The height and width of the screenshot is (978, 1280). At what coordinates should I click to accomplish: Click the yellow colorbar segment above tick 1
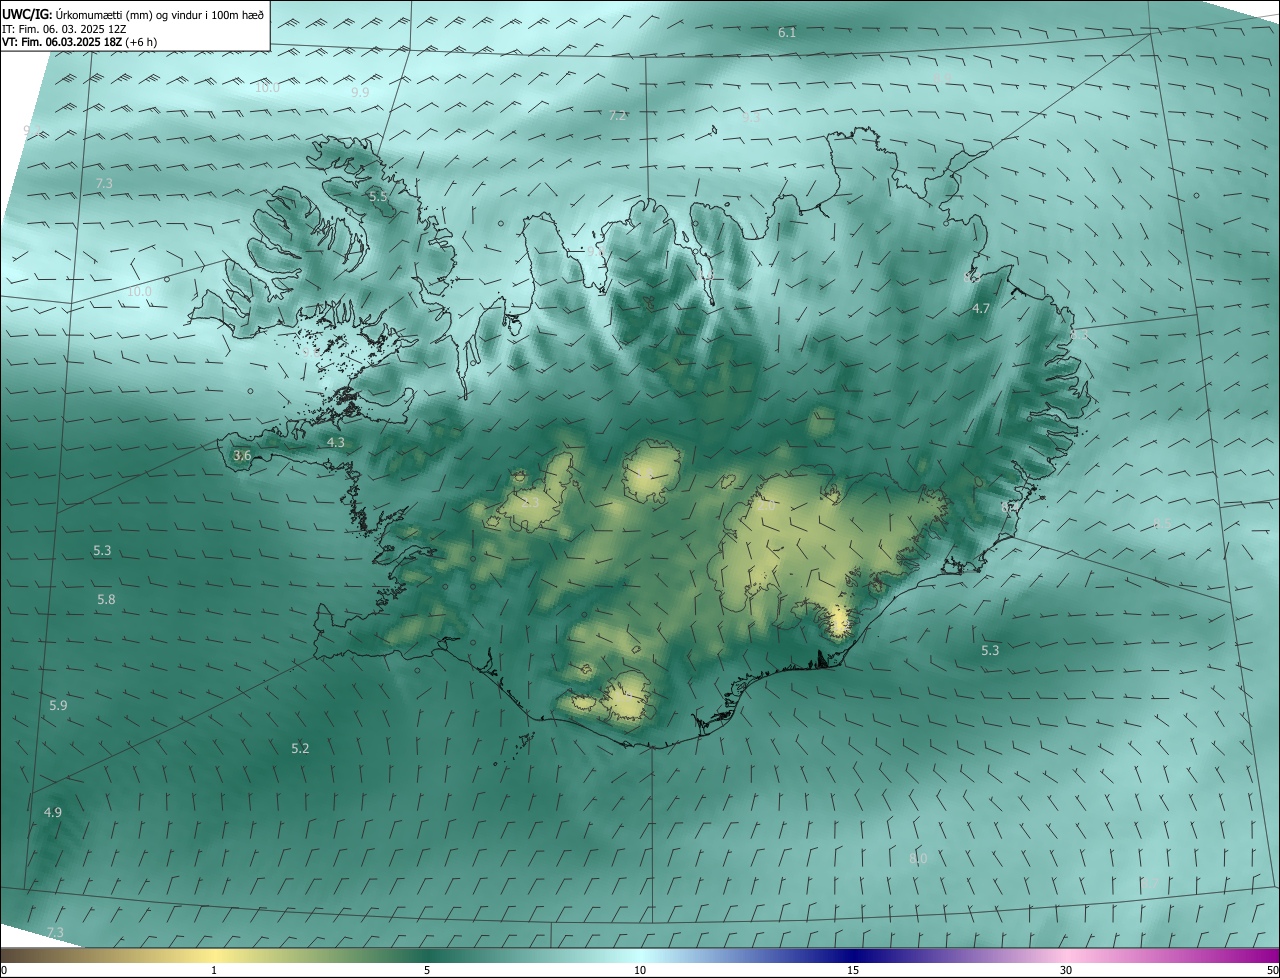point(215,956)
